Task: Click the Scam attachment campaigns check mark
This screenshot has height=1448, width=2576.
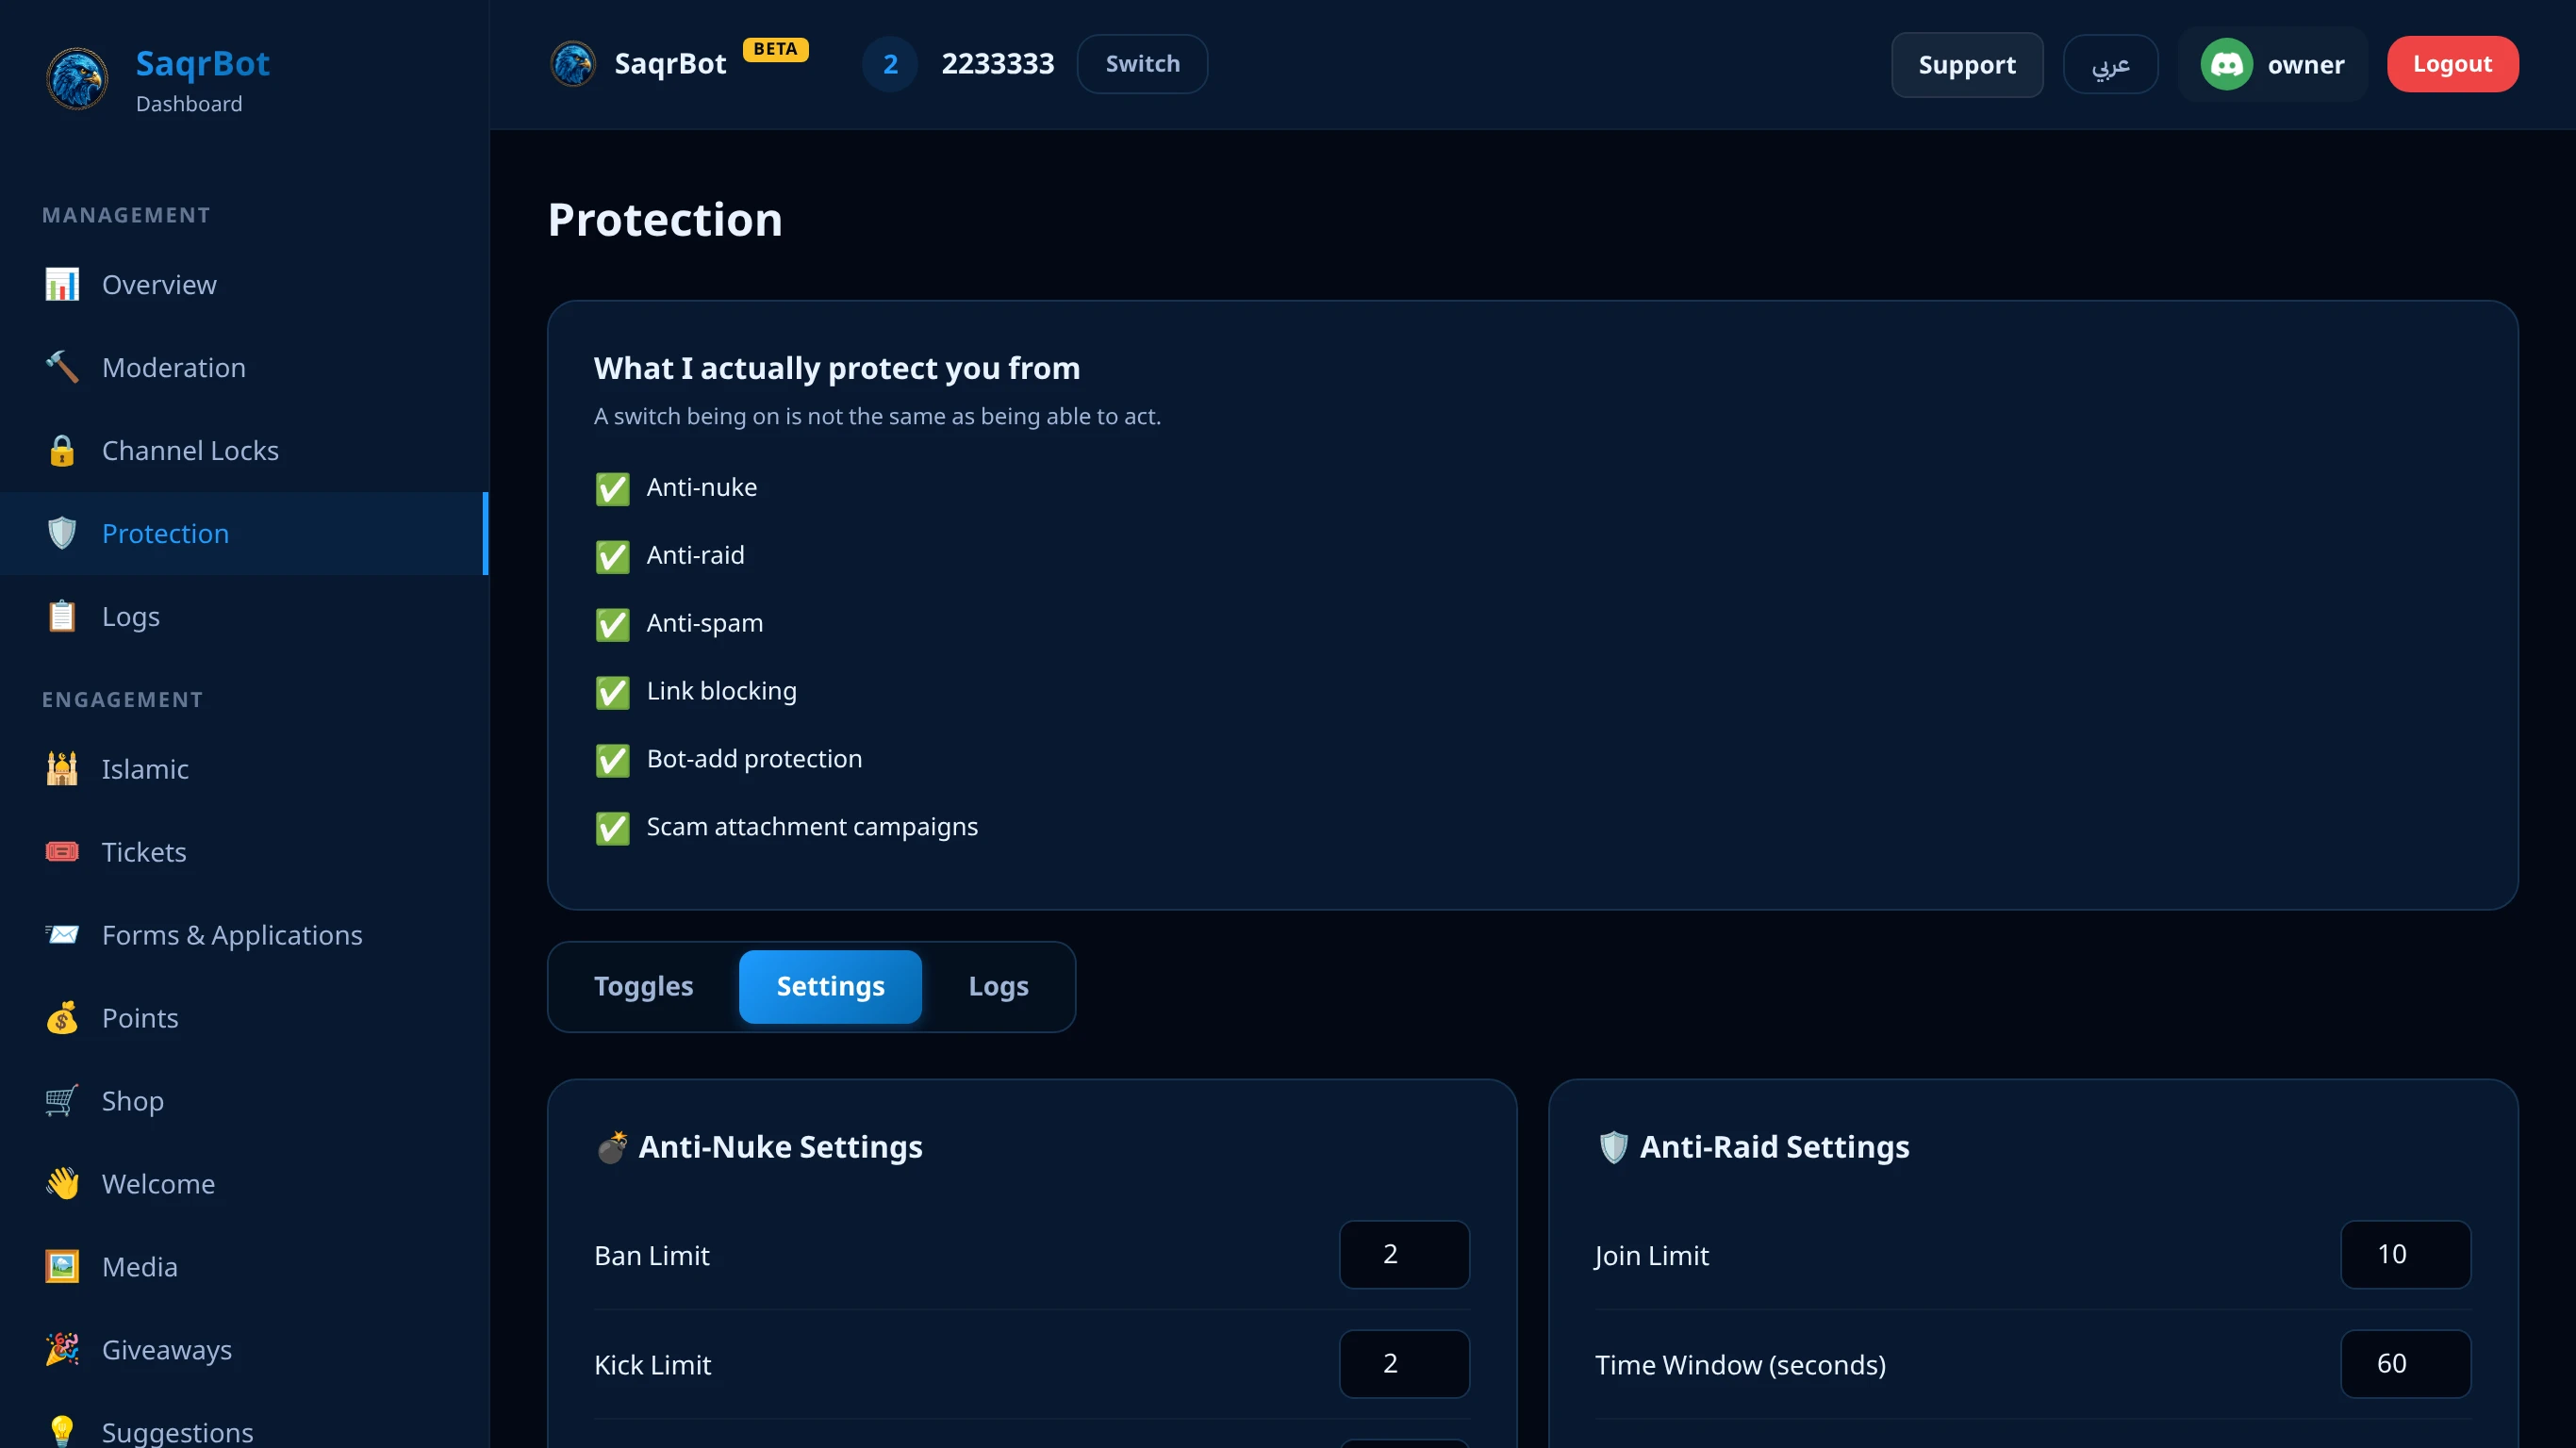Action: tap(613, 829)
